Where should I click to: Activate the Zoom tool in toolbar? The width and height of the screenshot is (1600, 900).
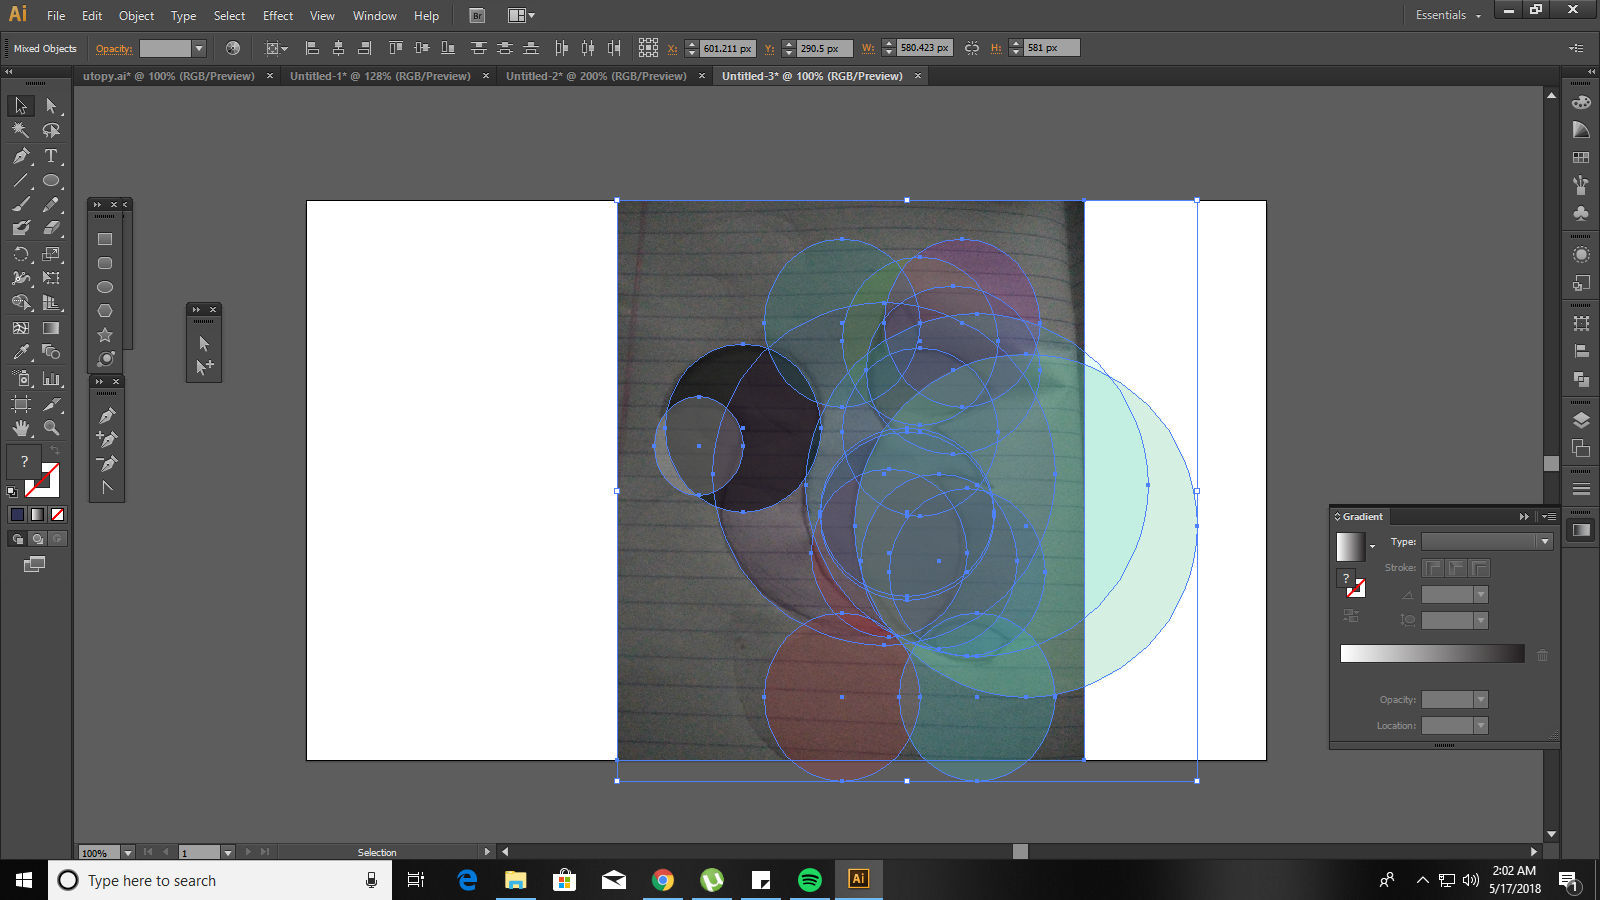(x=51, y=428)
